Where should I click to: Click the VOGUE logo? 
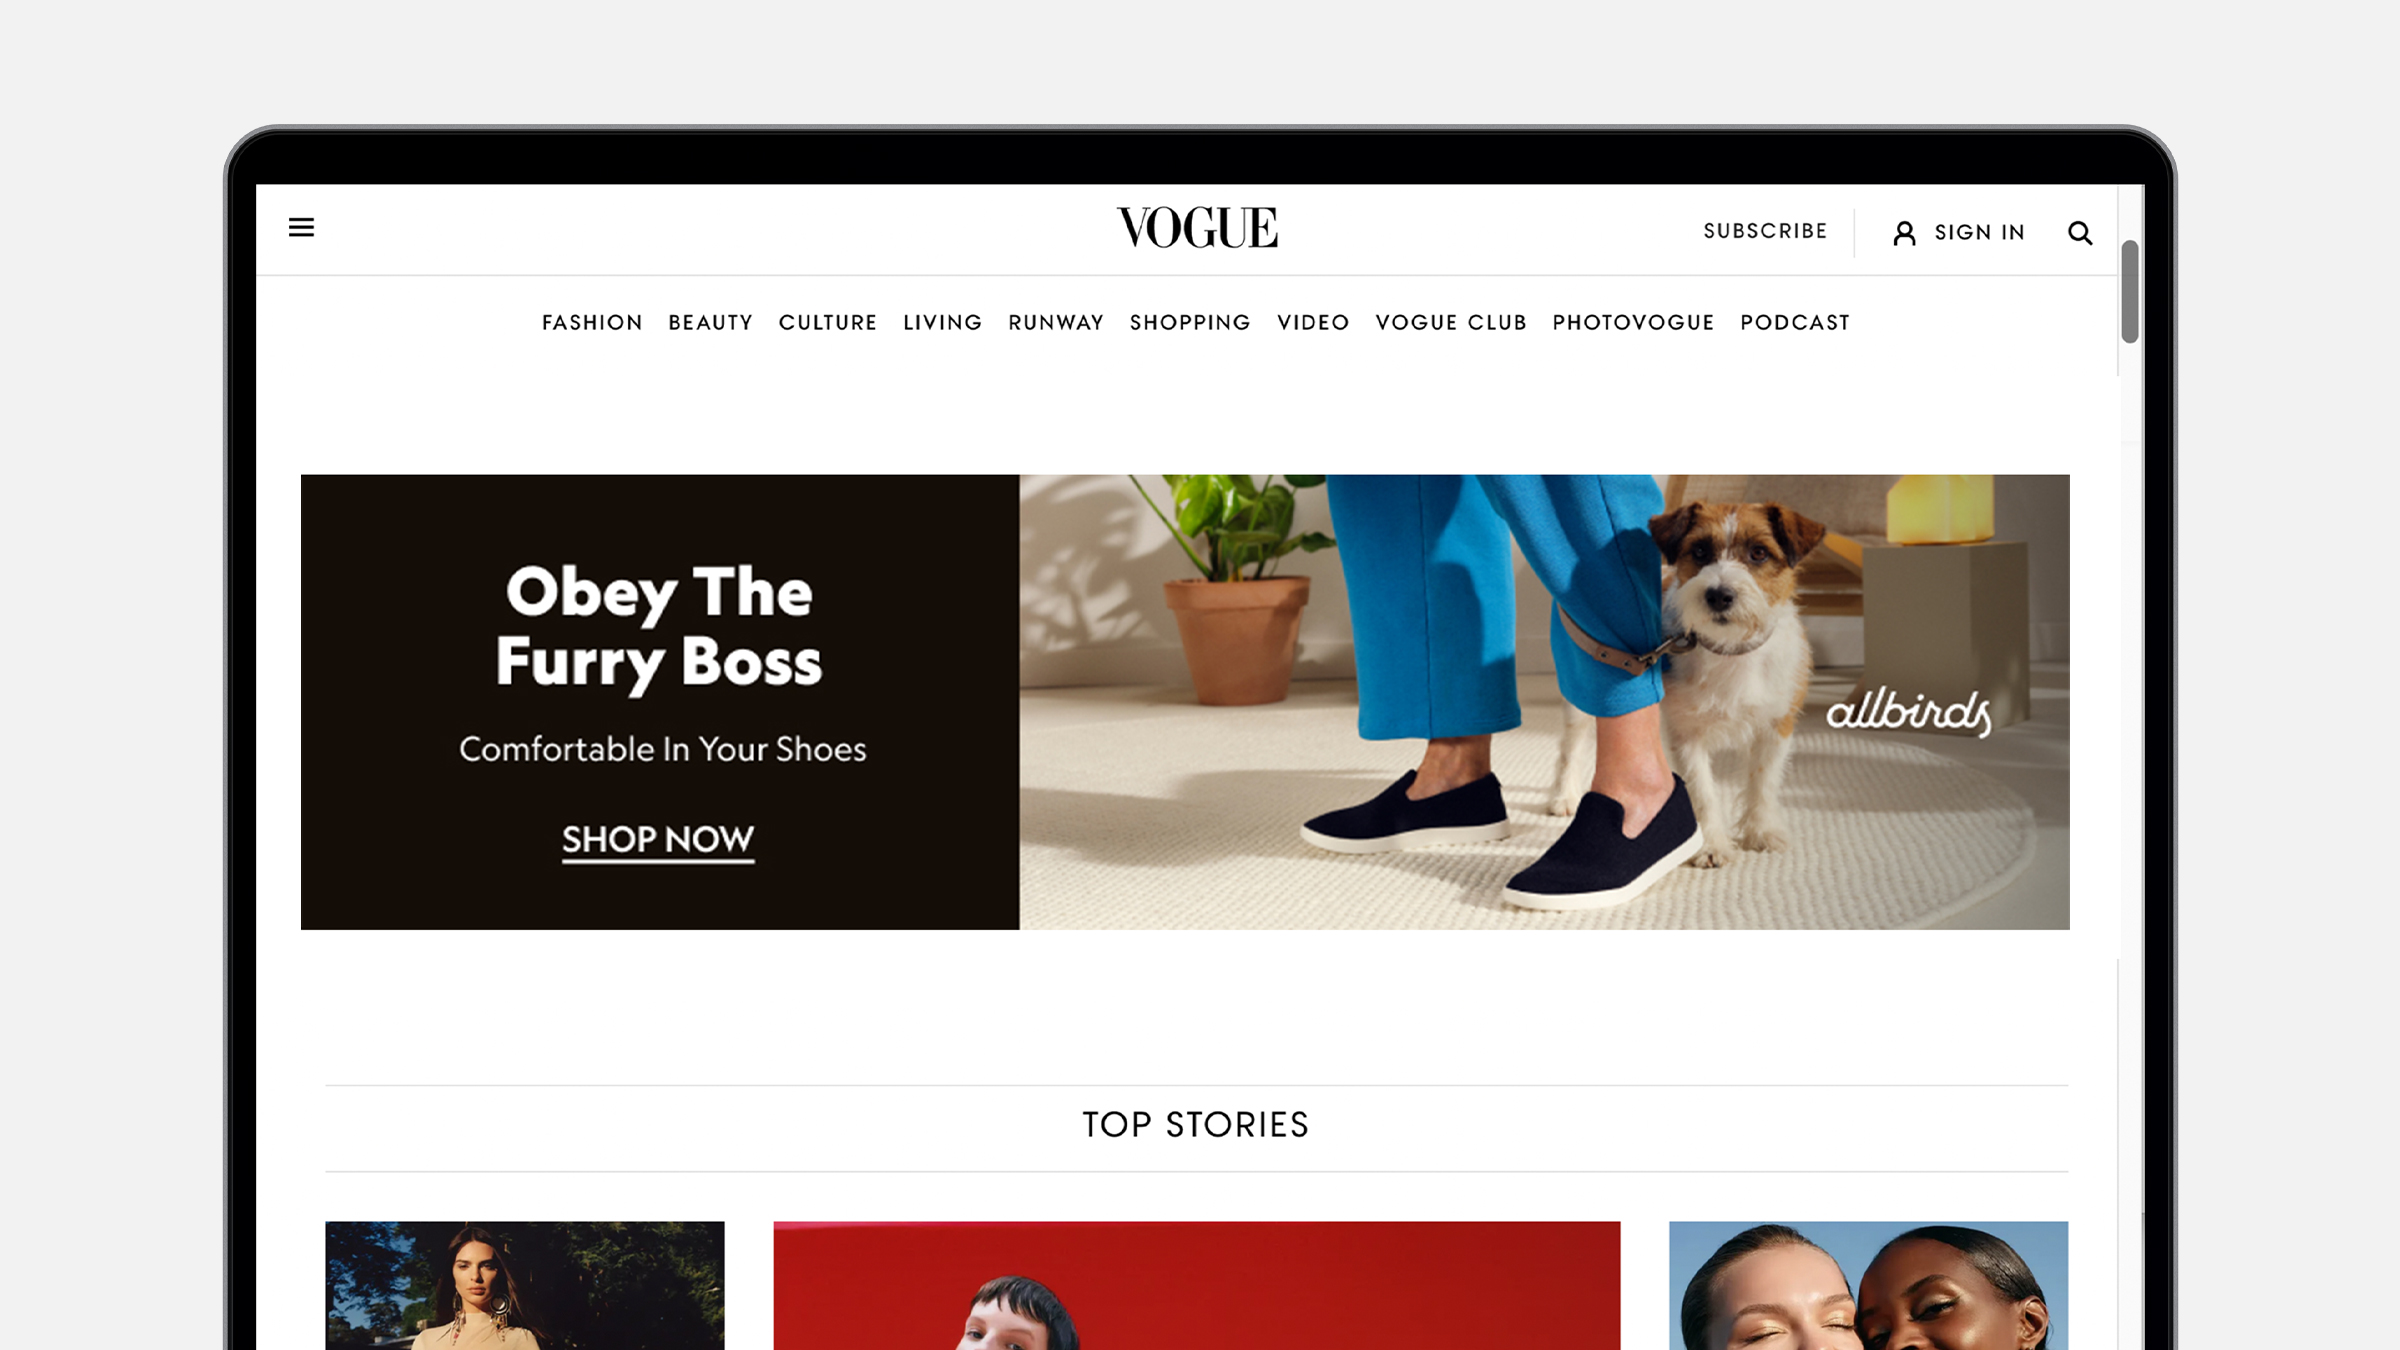pyautogui.click(x=1197, y=227)
